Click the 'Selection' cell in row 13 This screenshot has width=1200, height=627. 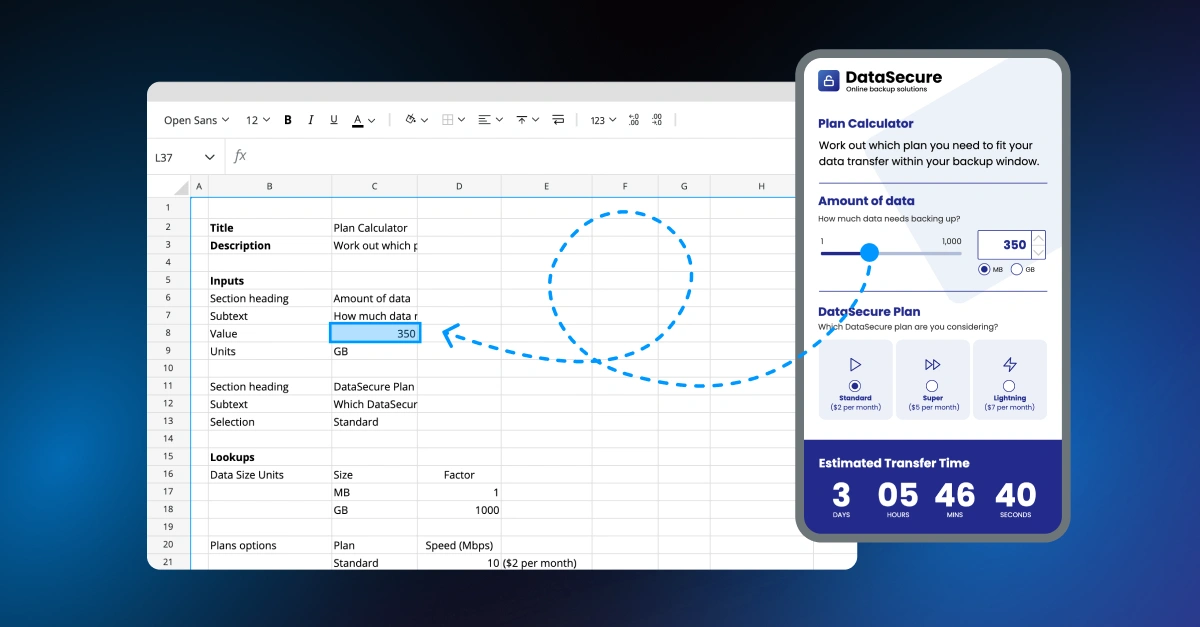(269, 422)
